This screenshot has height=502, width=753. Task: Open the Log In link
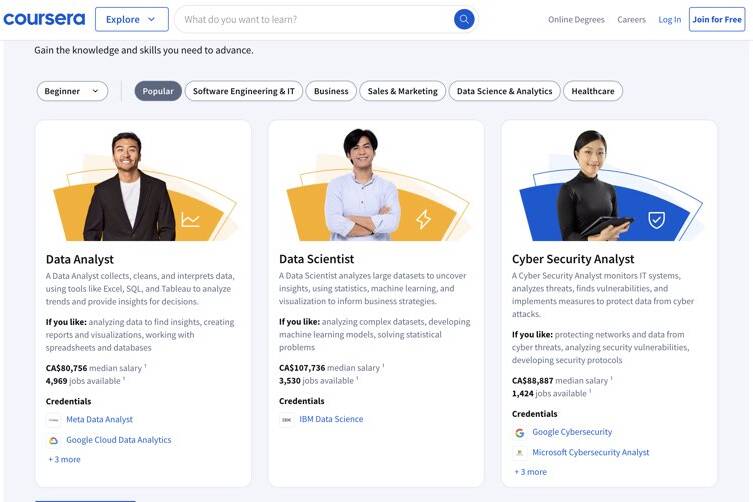coord(669,20)
